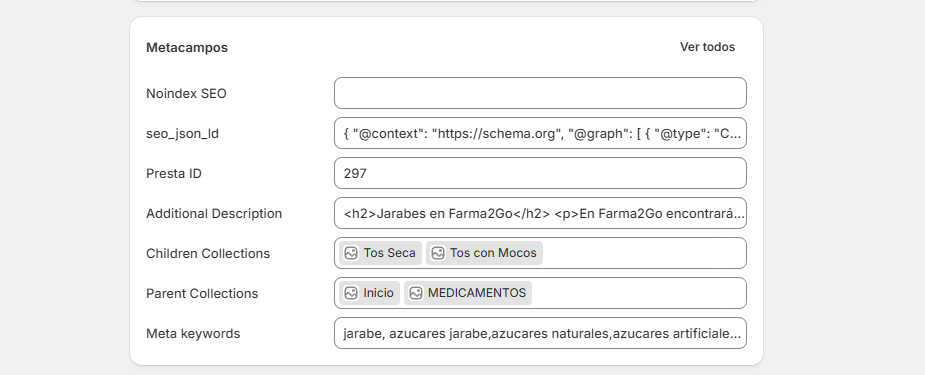Viewport: 925px width, 375px height.
Task: Click the Noindex SEO label
Action: pos(186,93)
